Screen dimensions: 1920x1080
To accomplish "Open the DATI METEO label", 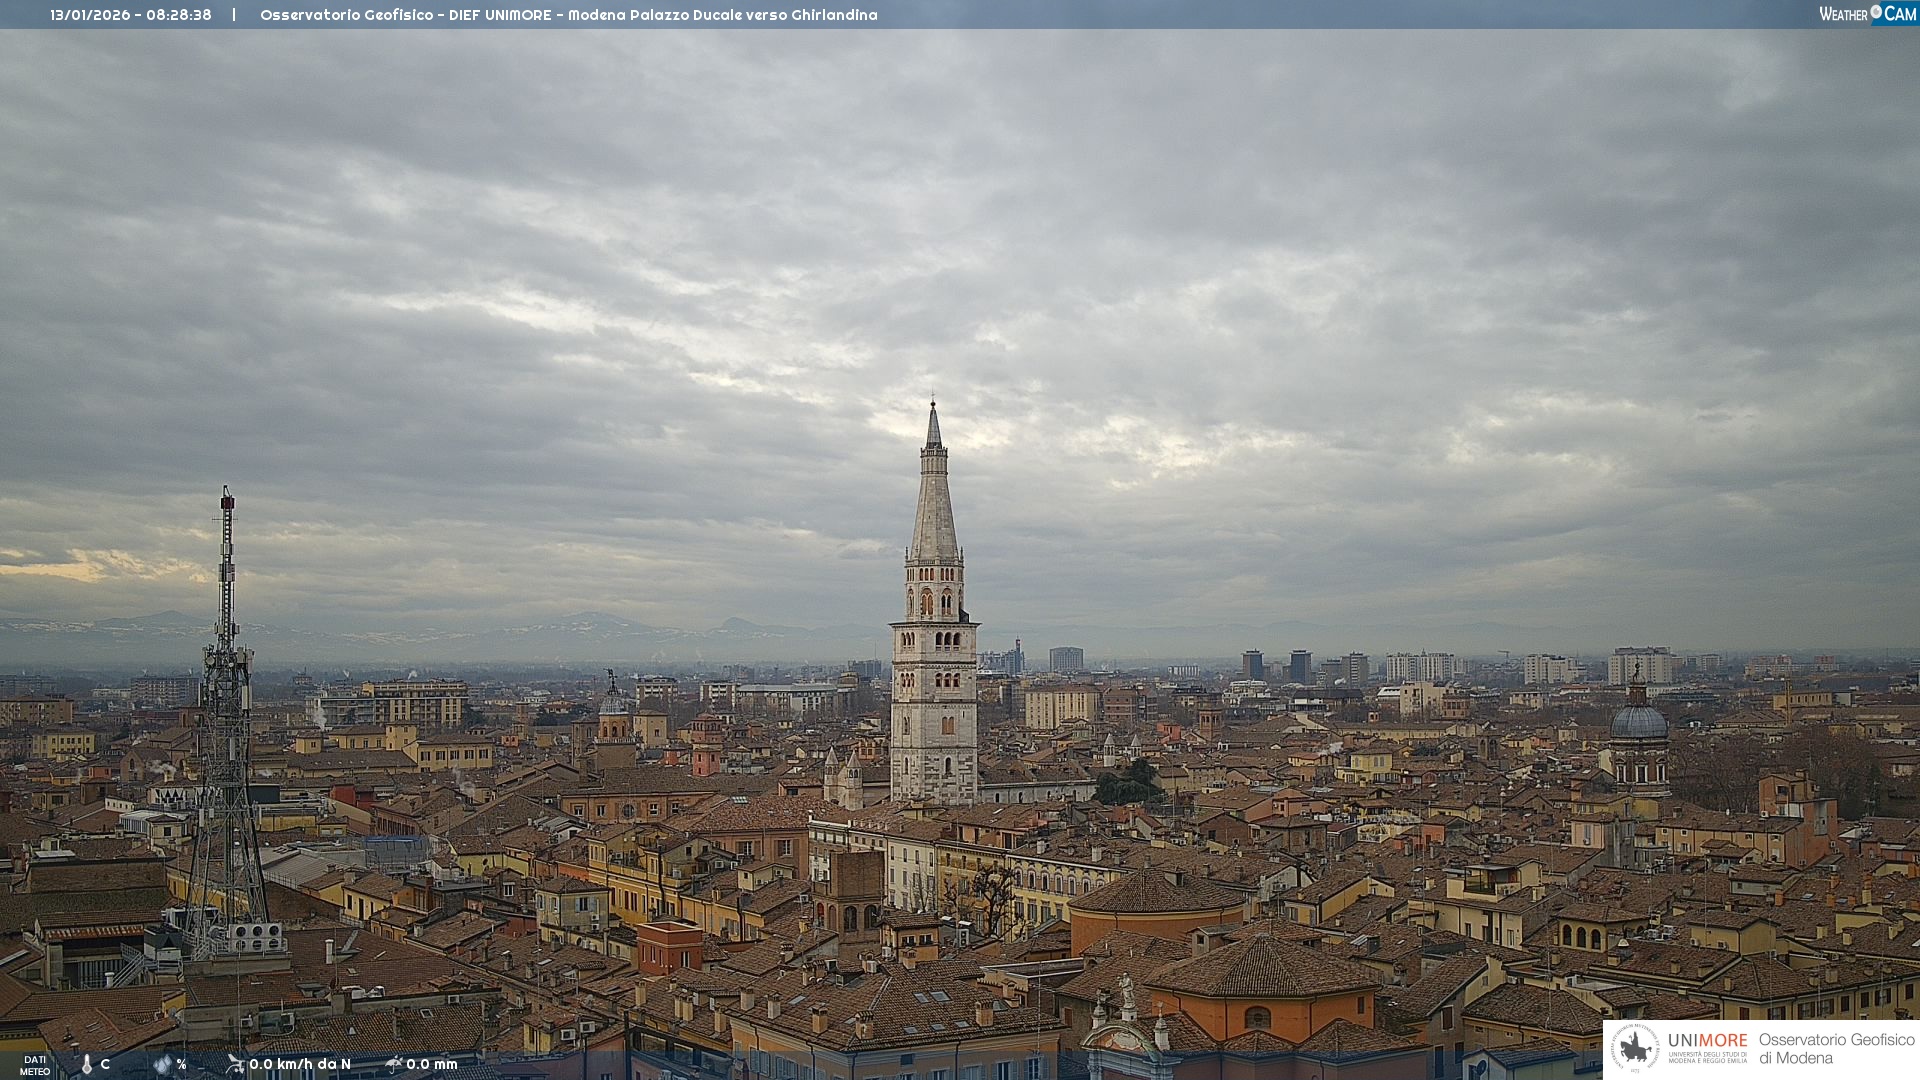I will click(35, 1065).
